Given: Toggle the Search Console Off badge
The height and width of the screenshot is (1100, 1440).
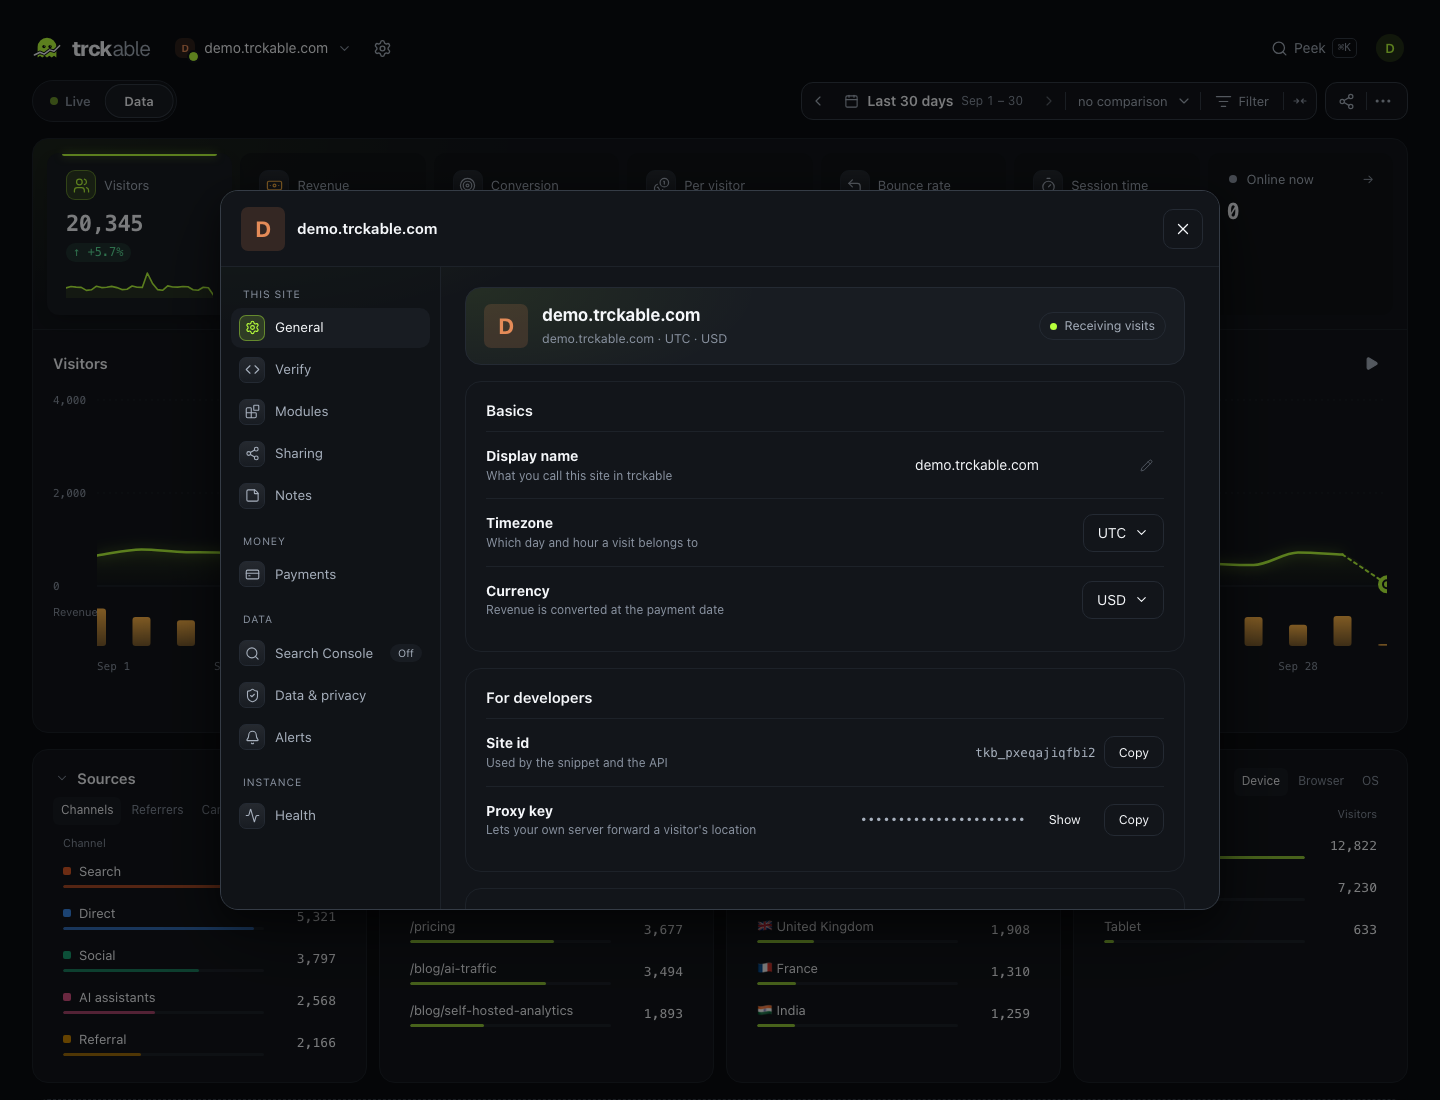Looking at the screenshot, I should tap(405, 654).
